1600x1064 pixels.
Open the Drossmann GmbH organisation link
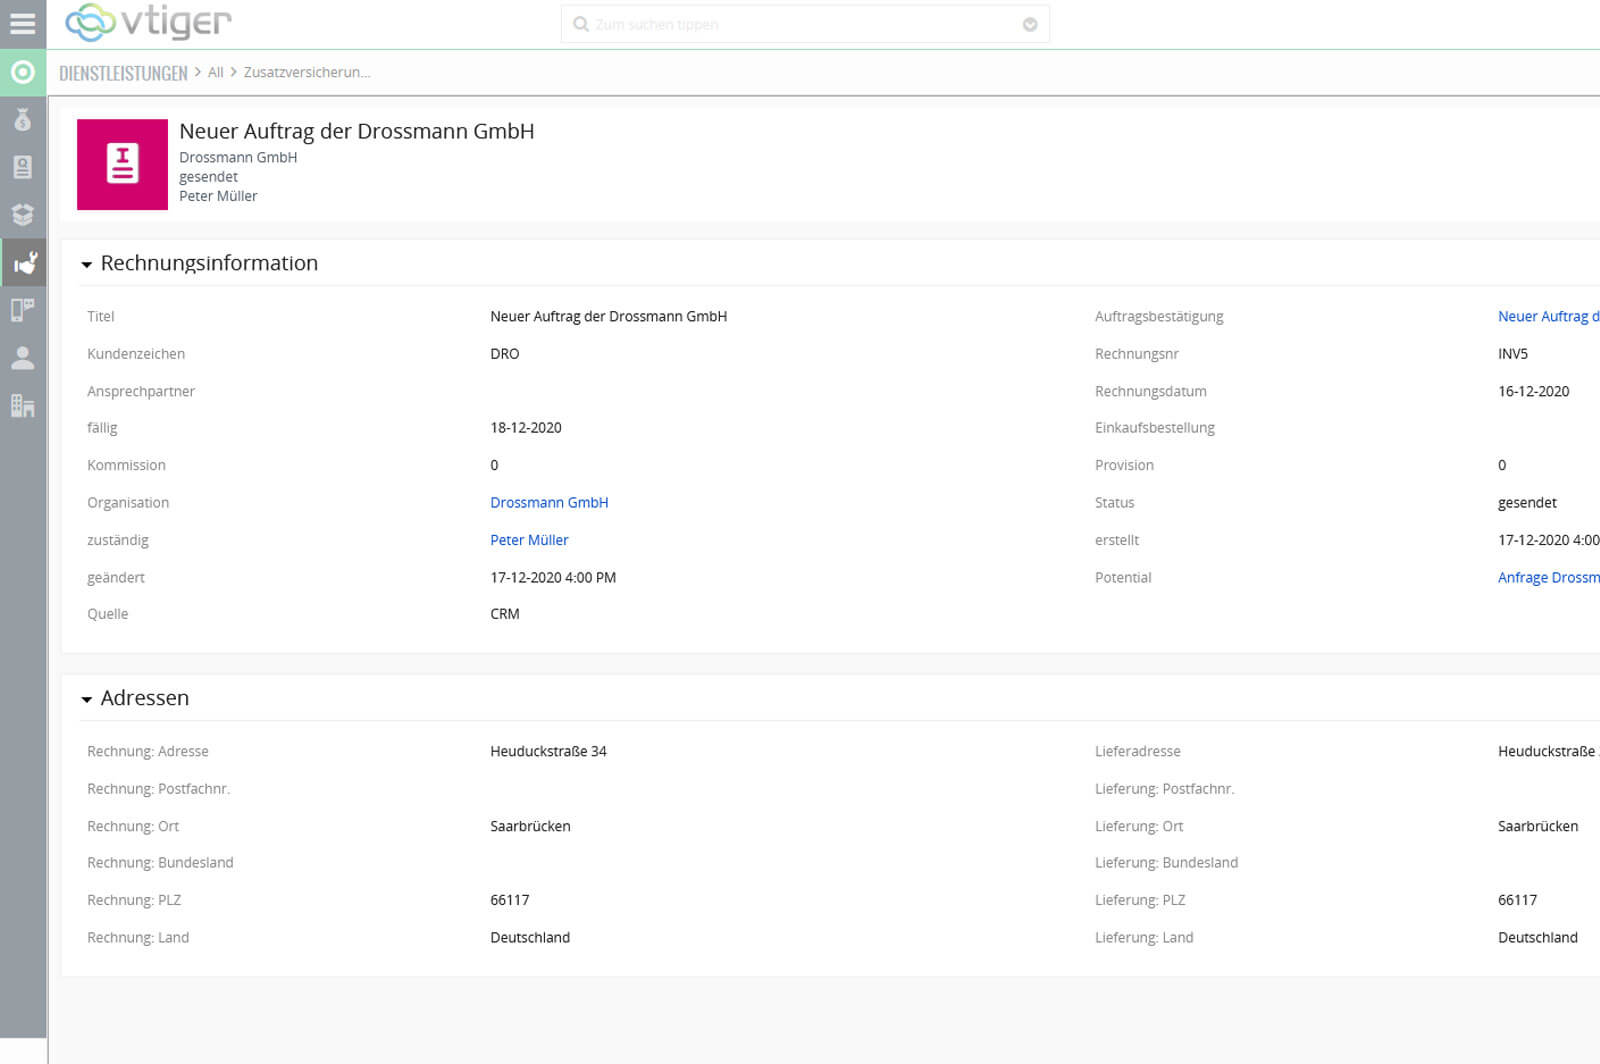pos(549,503)
